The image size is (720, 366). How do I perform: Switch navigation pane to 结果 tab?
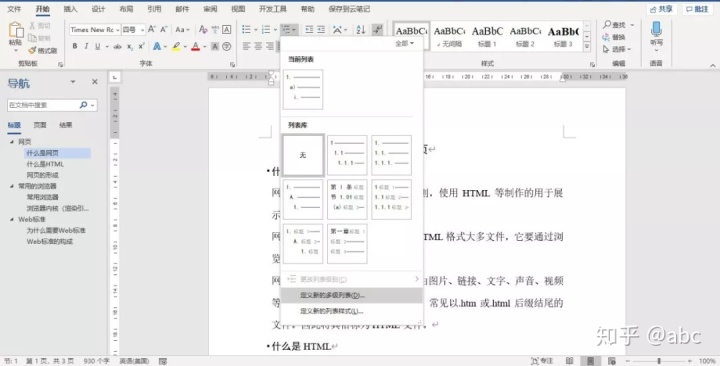click(x=66, y=125)
